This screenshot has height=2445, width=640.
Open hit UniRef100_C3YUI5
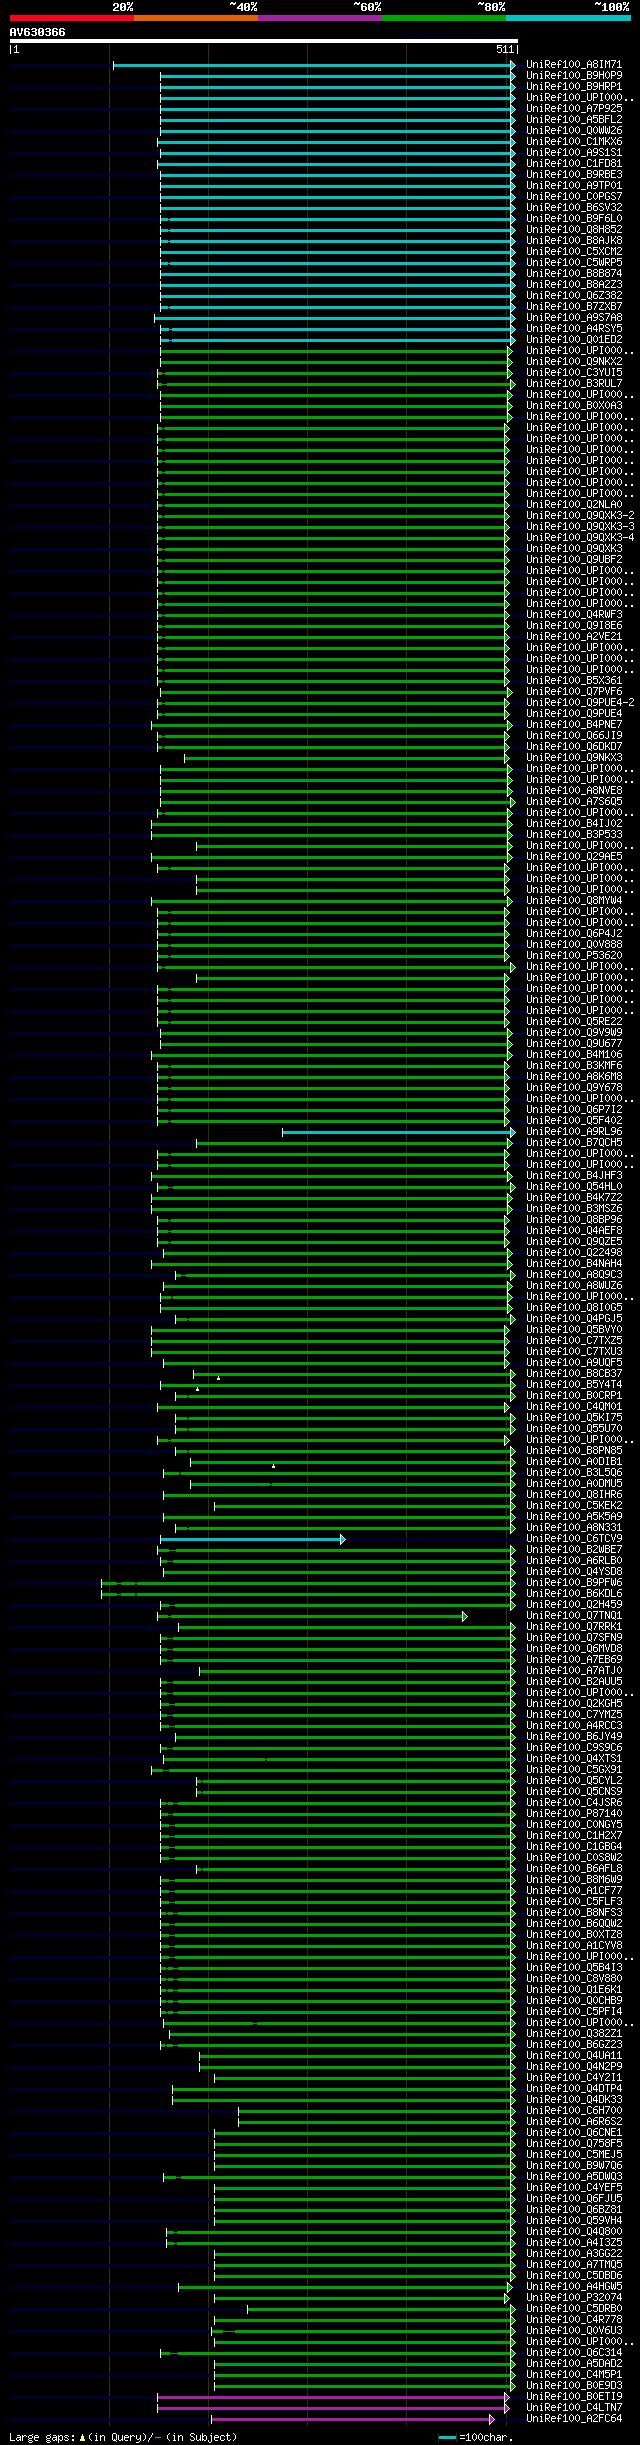(574, 373)
